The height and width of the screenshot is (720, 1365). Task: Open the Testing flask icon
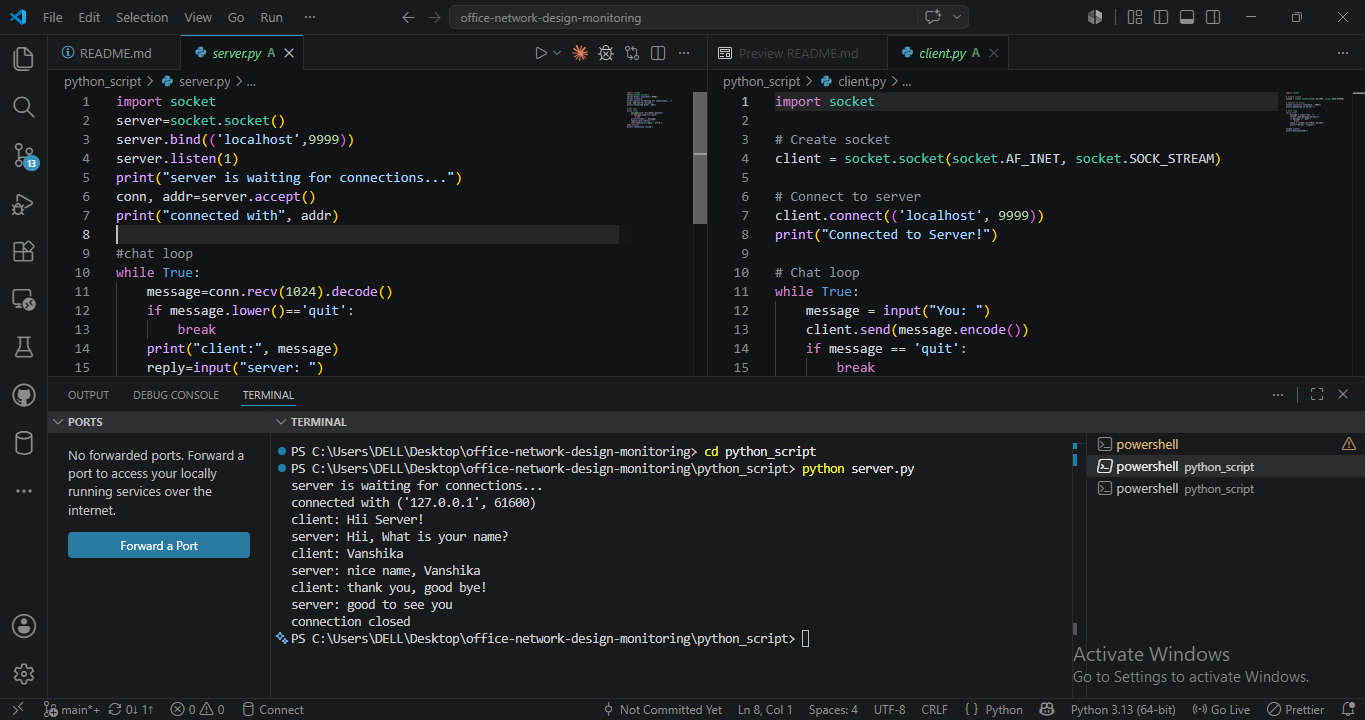pos(24,347)
